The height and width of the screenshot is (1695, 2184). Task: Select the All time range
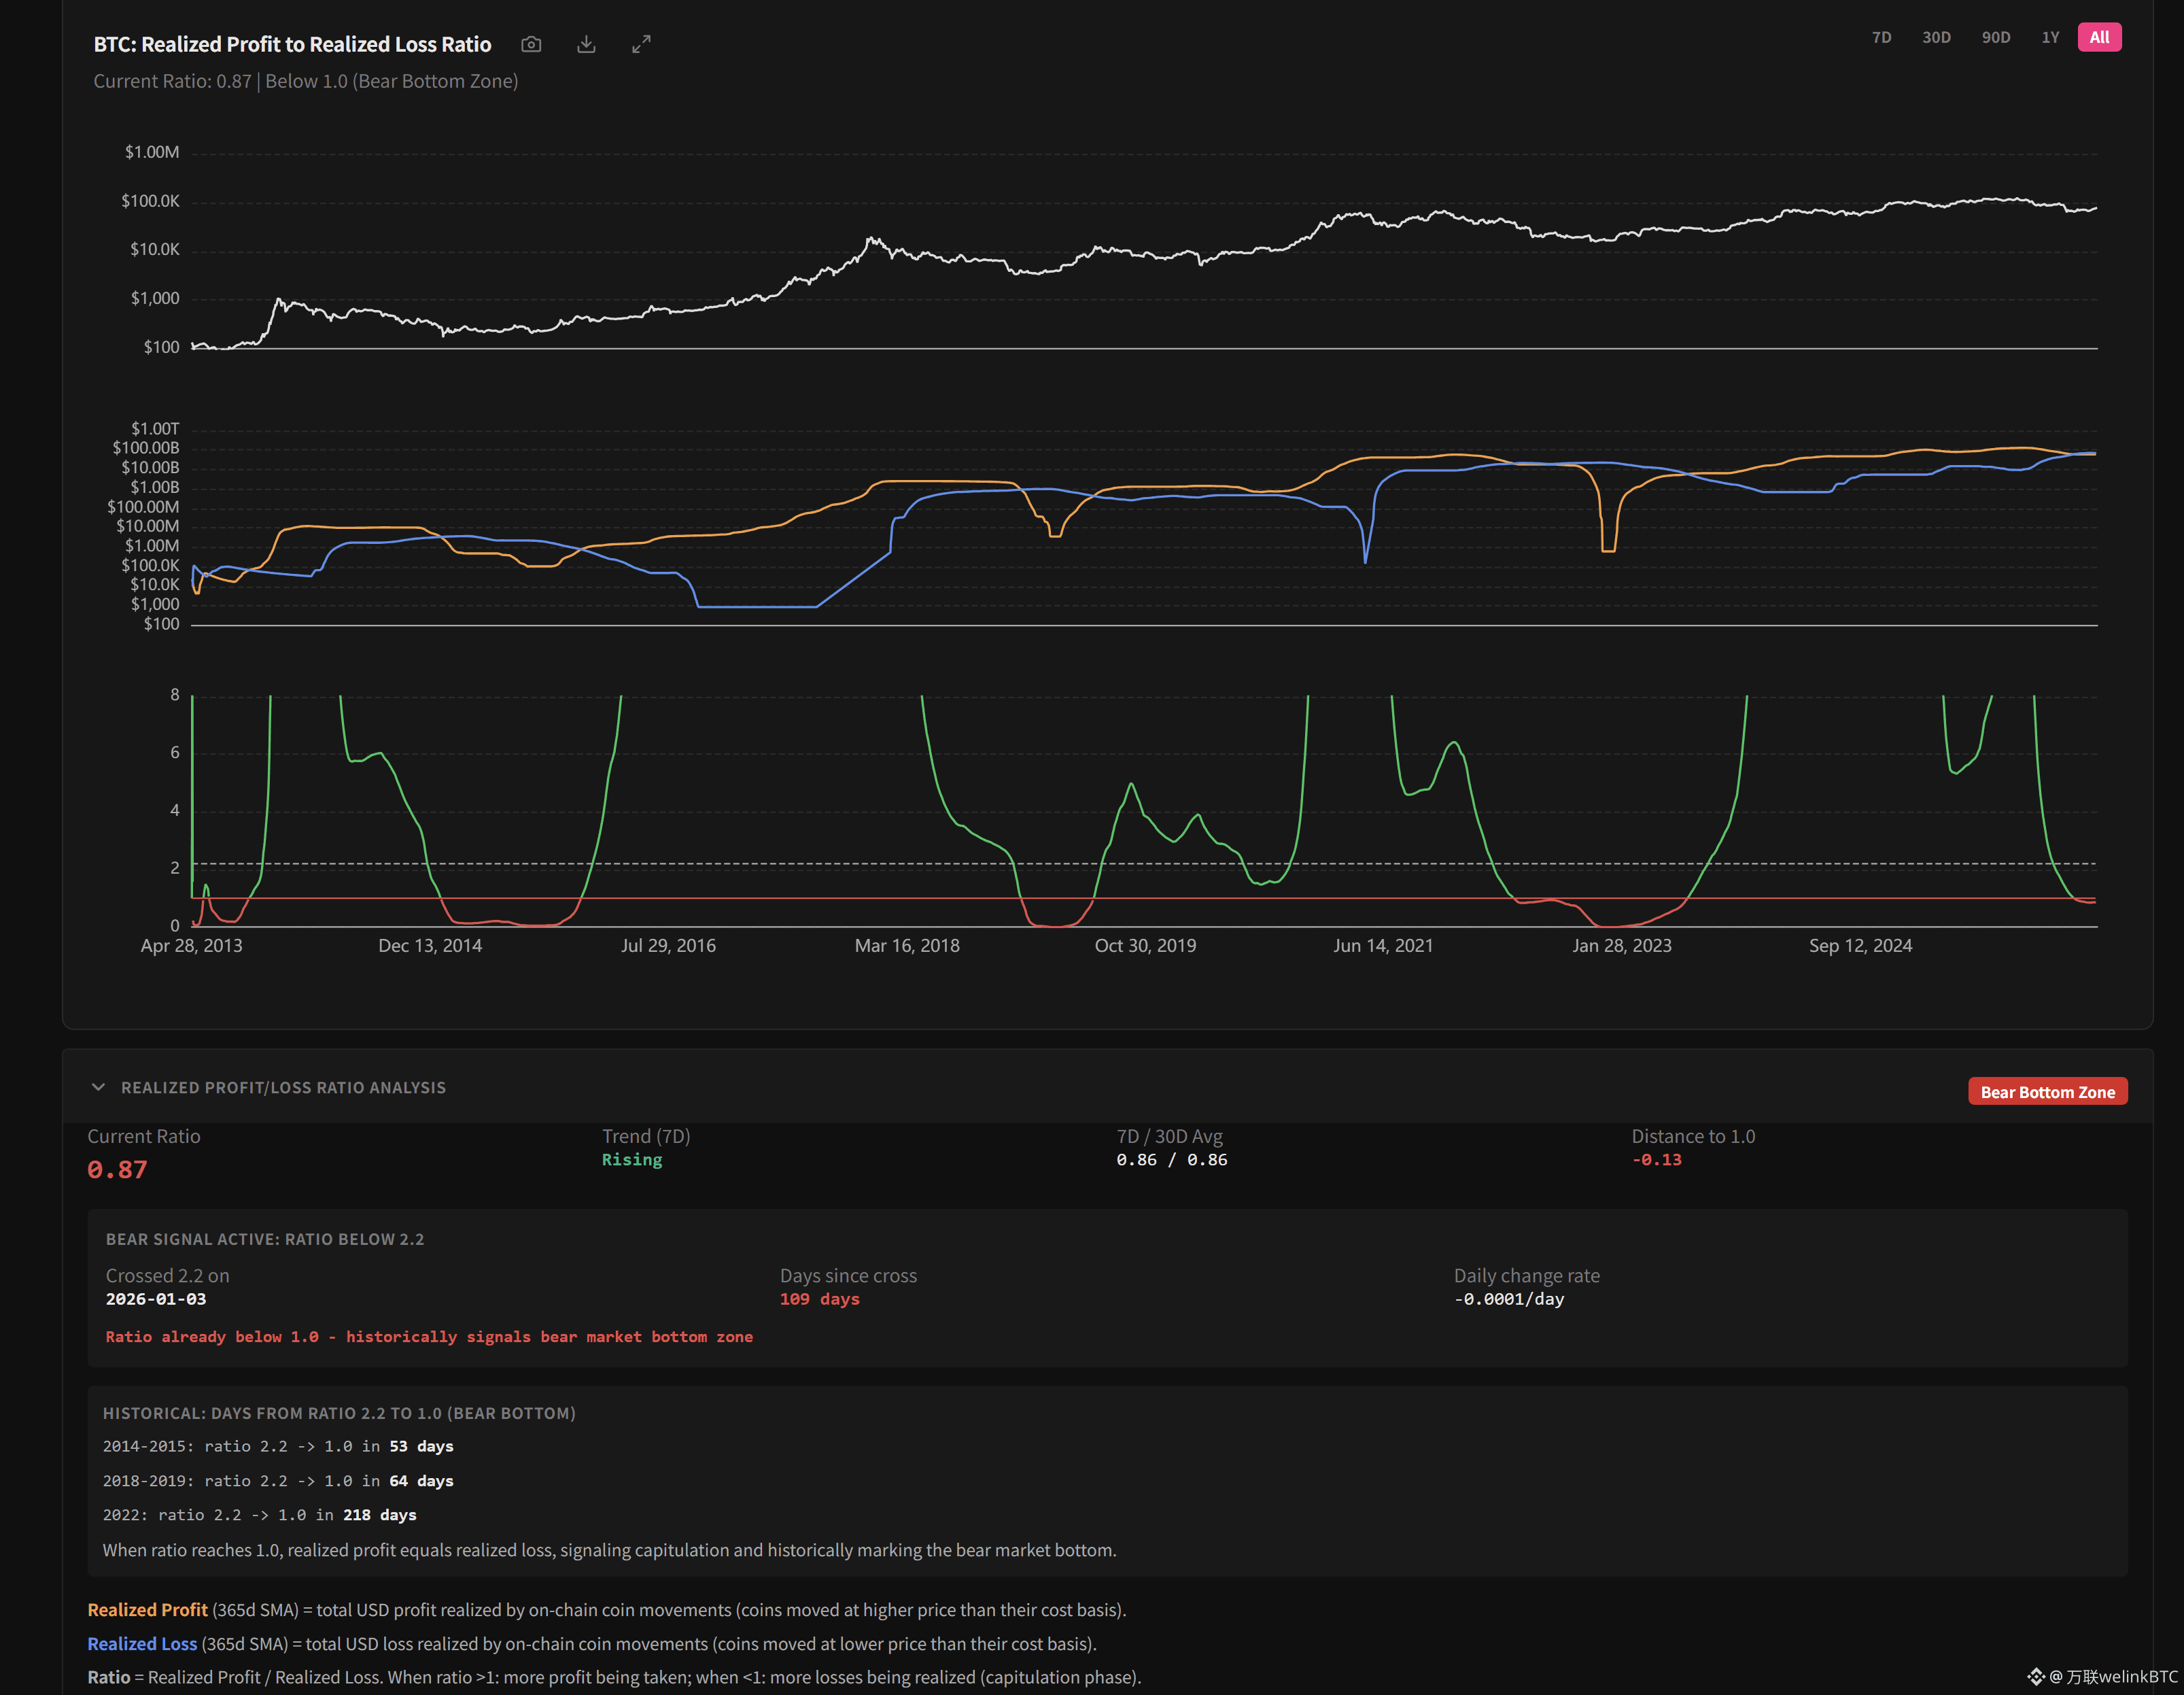click(x=2099, y=37)
